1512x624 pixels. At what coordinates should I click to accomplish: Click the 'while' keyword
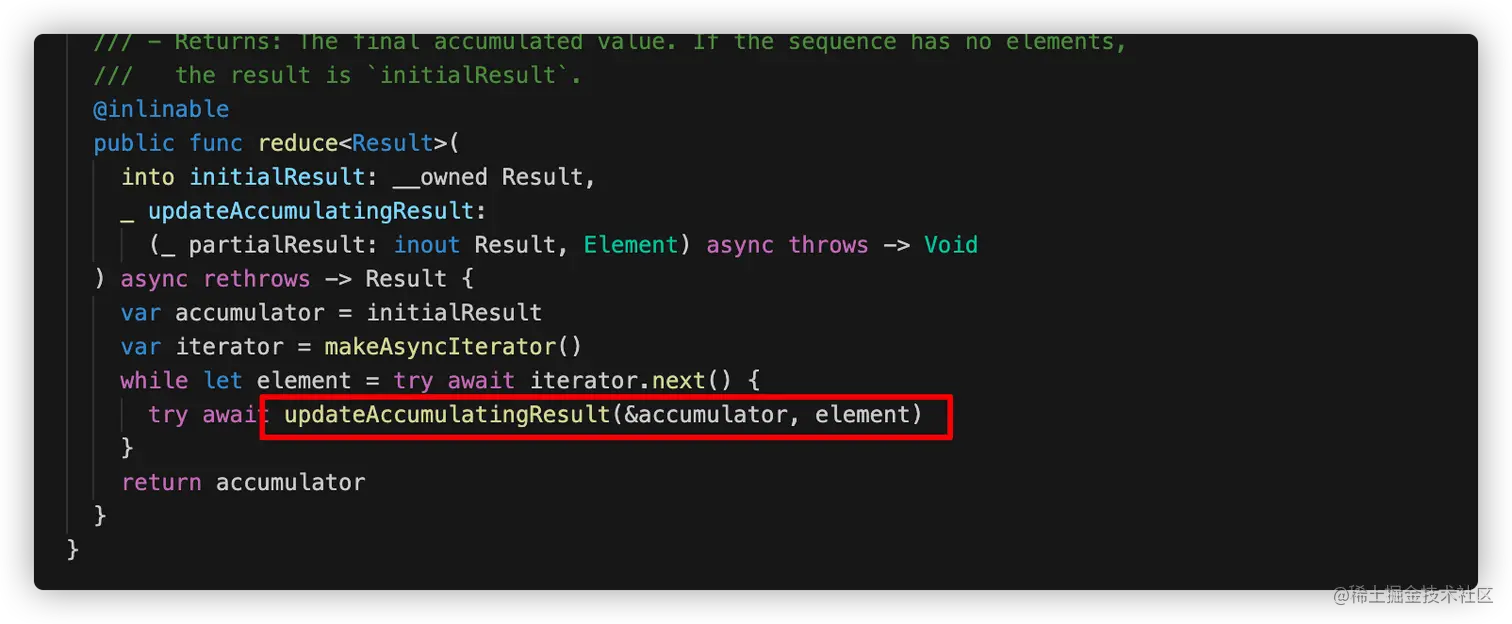[154, 381]
